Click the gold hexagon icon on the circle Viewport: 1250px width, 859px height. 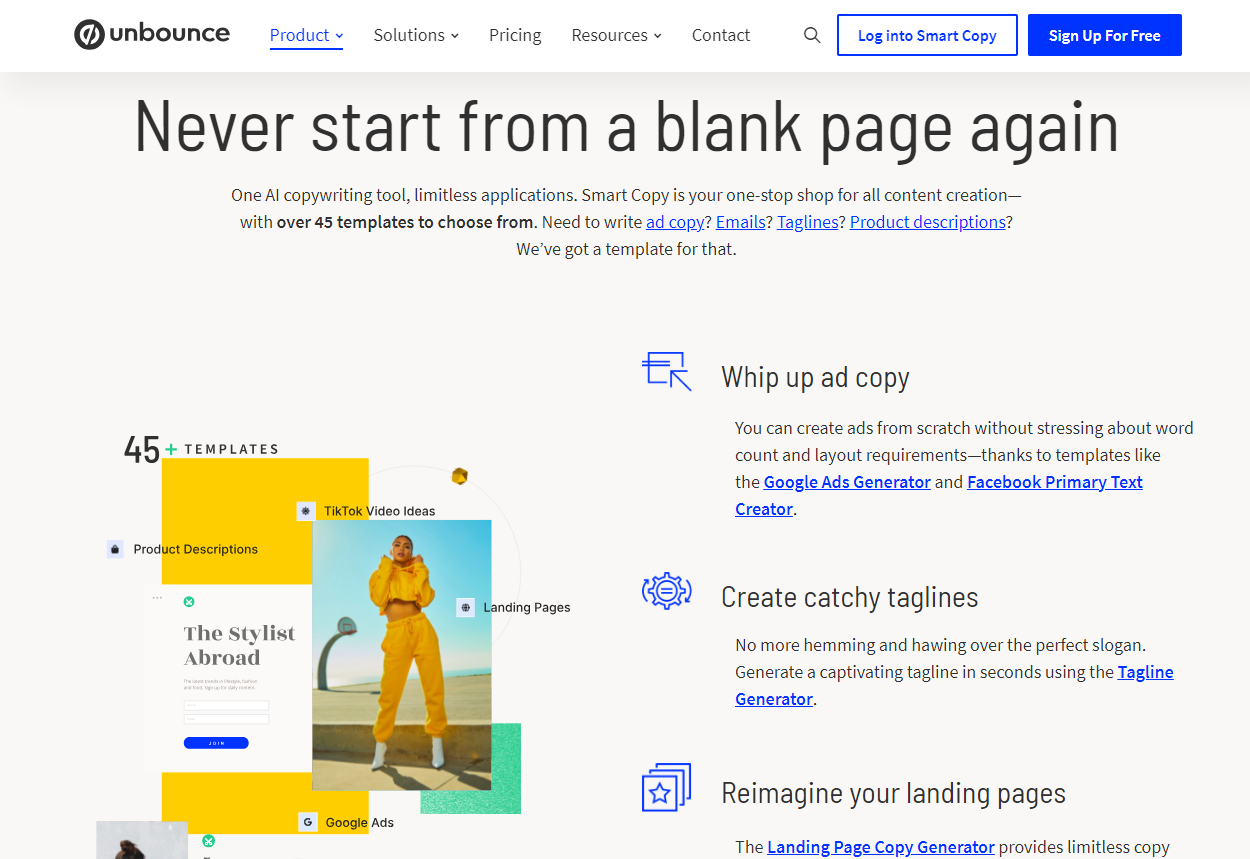click(x=459, y=475)
